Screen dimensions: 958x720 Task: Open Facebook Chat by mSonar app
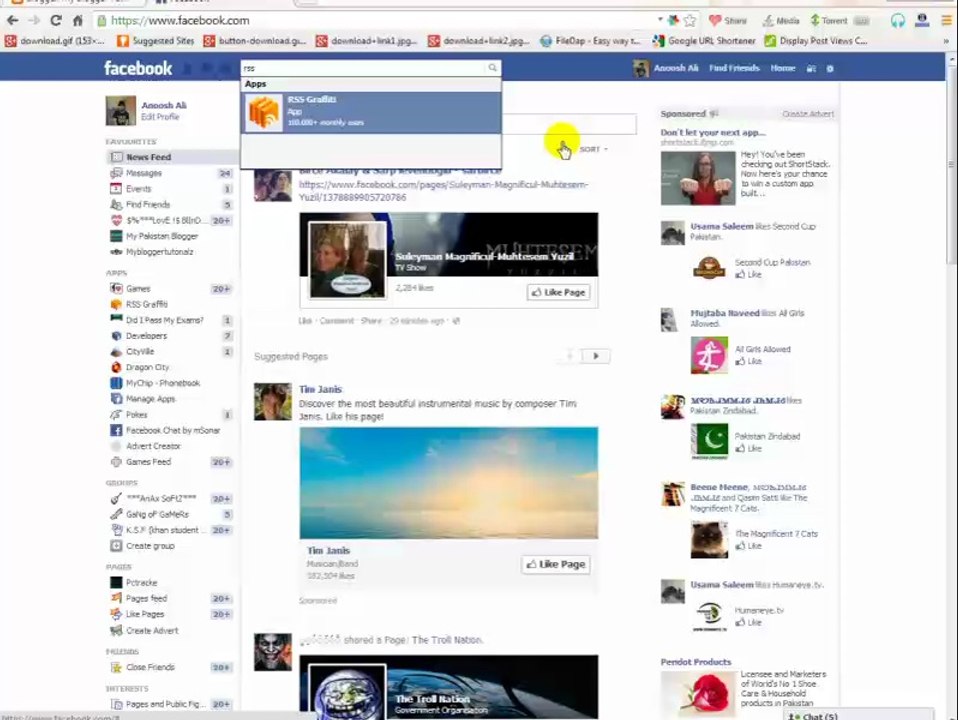(x=173, y=430)
